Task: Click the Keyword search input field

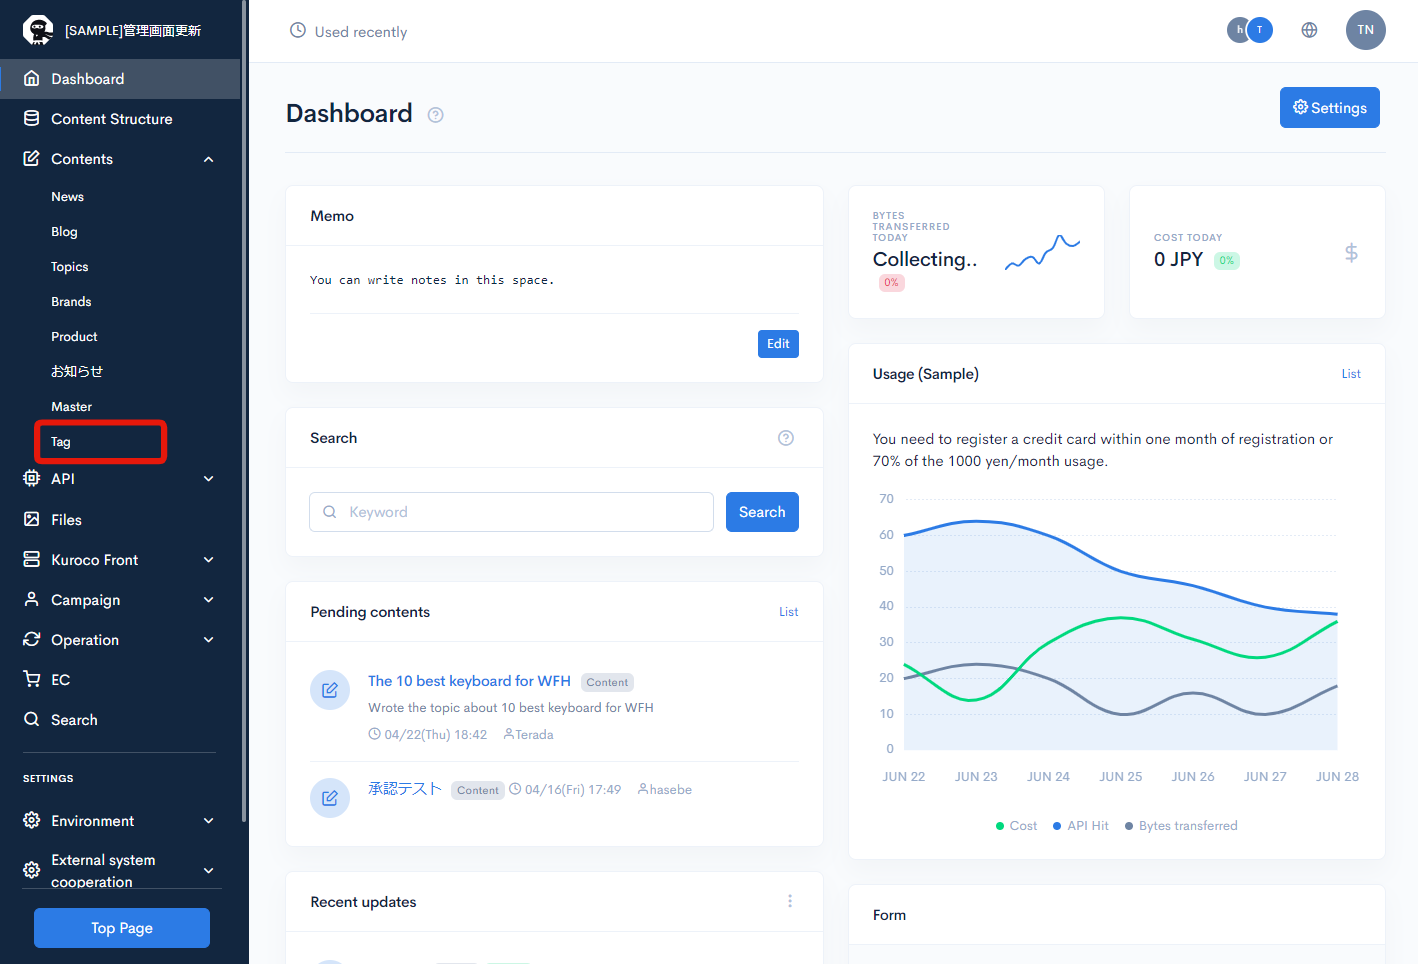Action: 511,512
